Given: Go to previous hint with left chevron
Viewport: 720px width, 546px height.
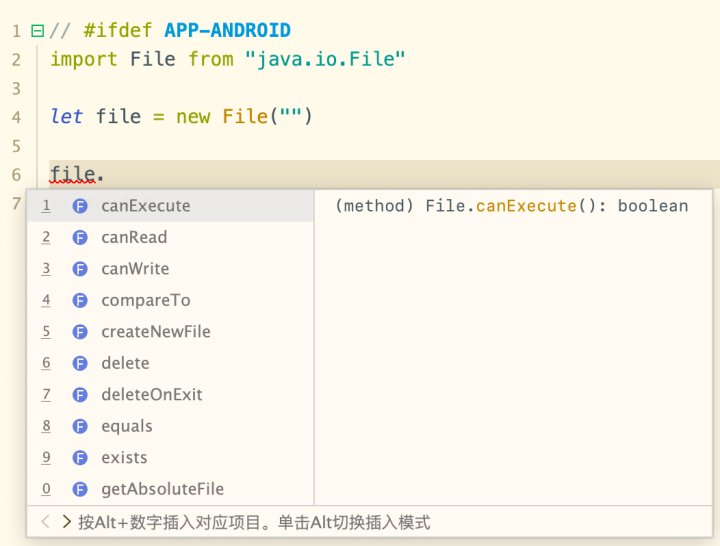Looking at the screenshot, I should coord(45,521).
